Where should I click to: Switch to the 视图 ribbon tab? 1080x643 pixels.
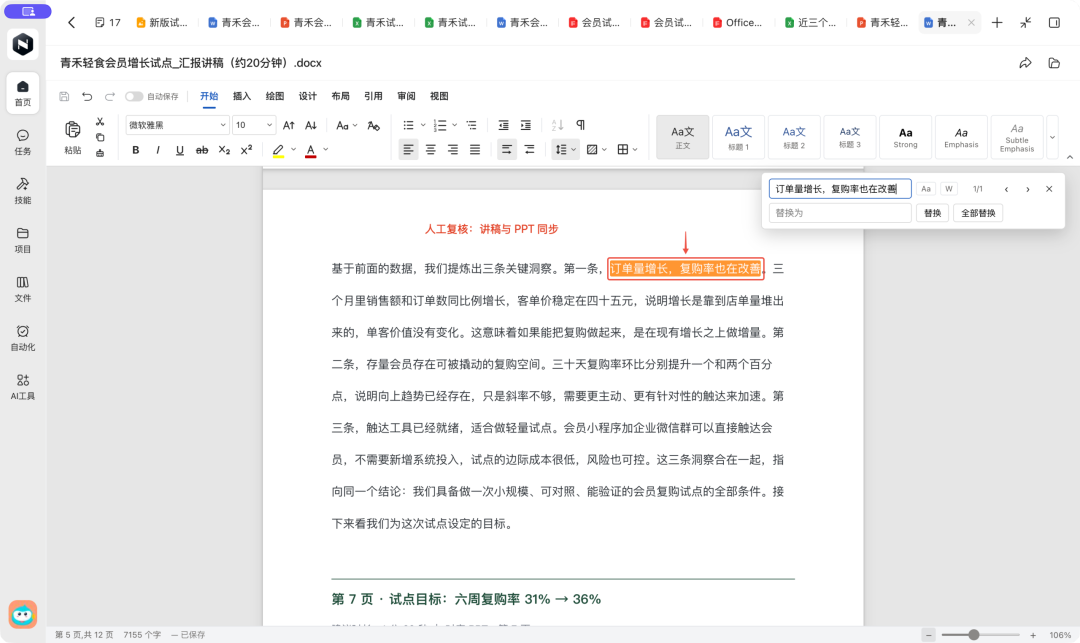click(x=439, y=96)
